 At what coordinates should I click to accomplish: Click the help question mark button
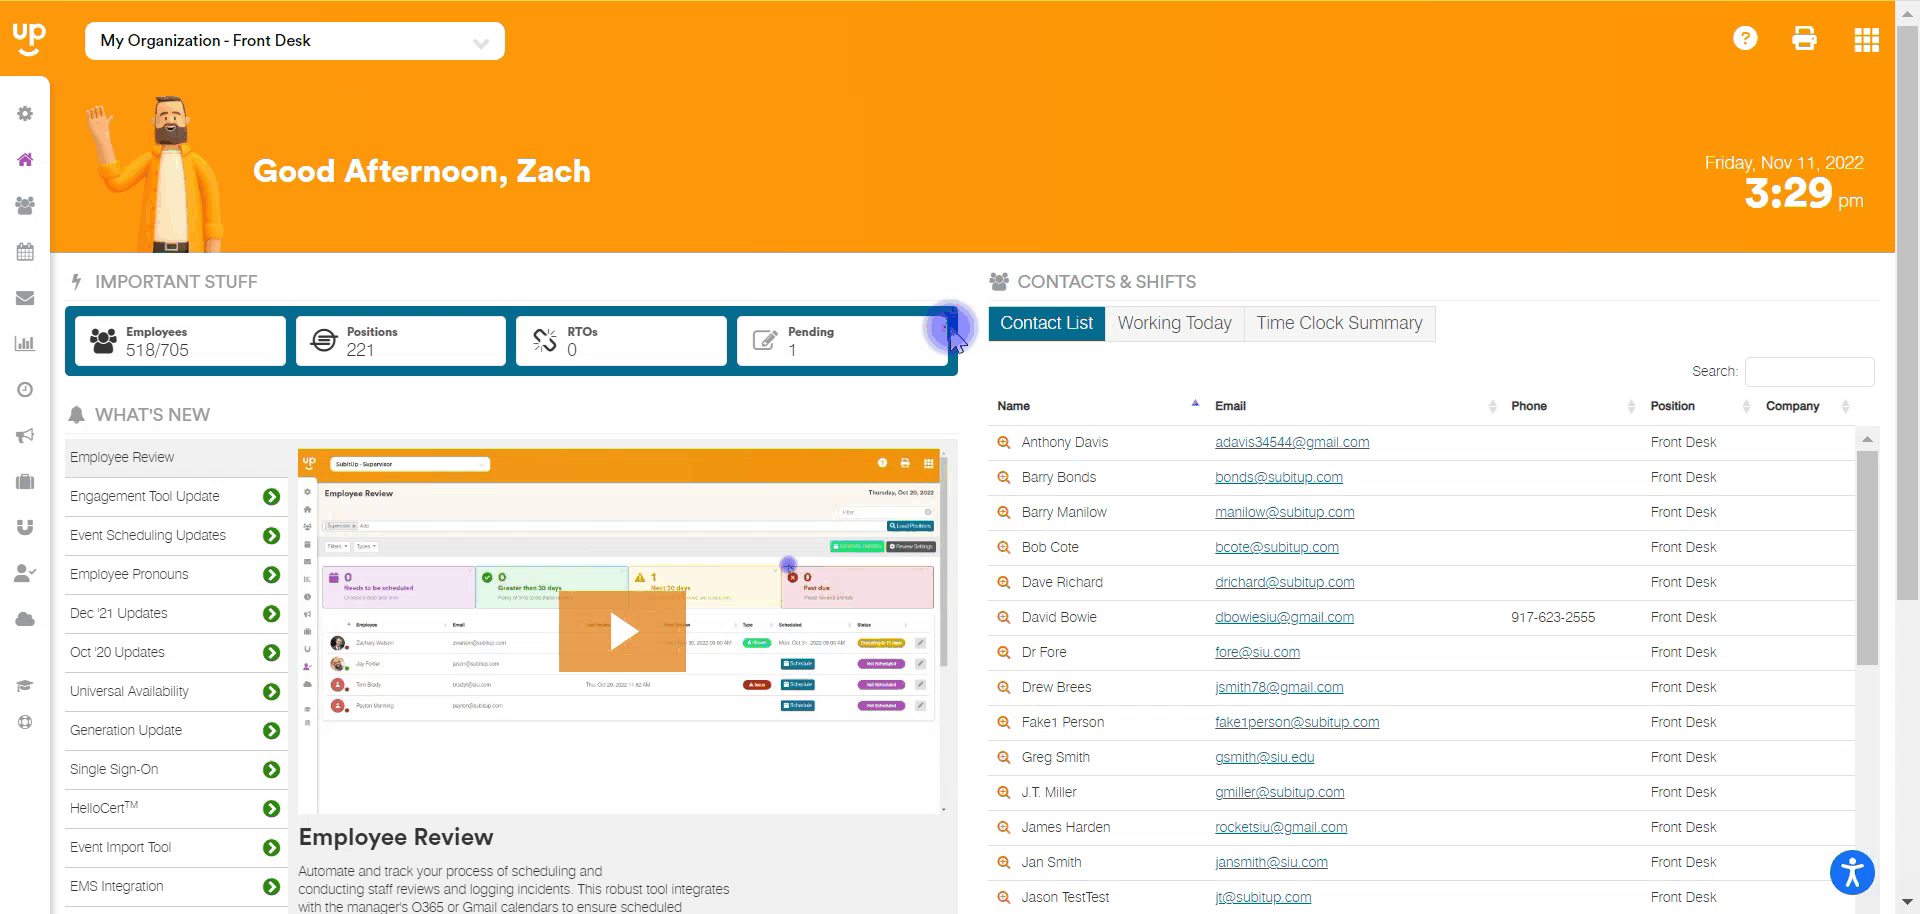click(1744, 38)
